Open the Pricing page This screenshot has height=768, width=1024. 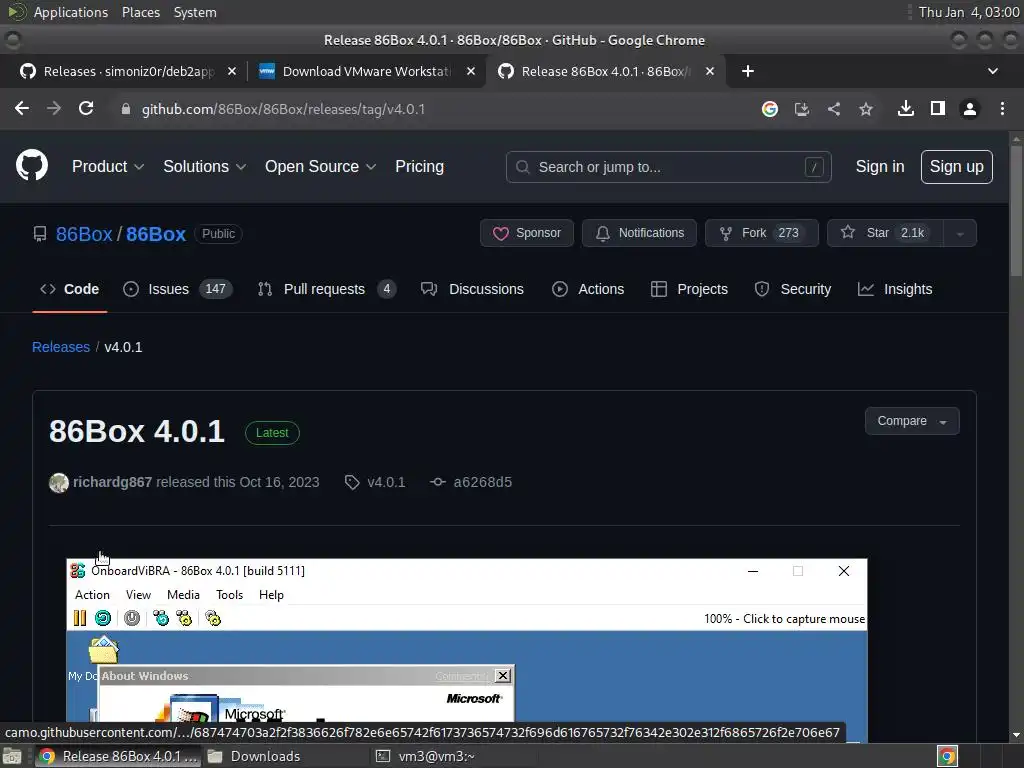(x=419, y=167)
